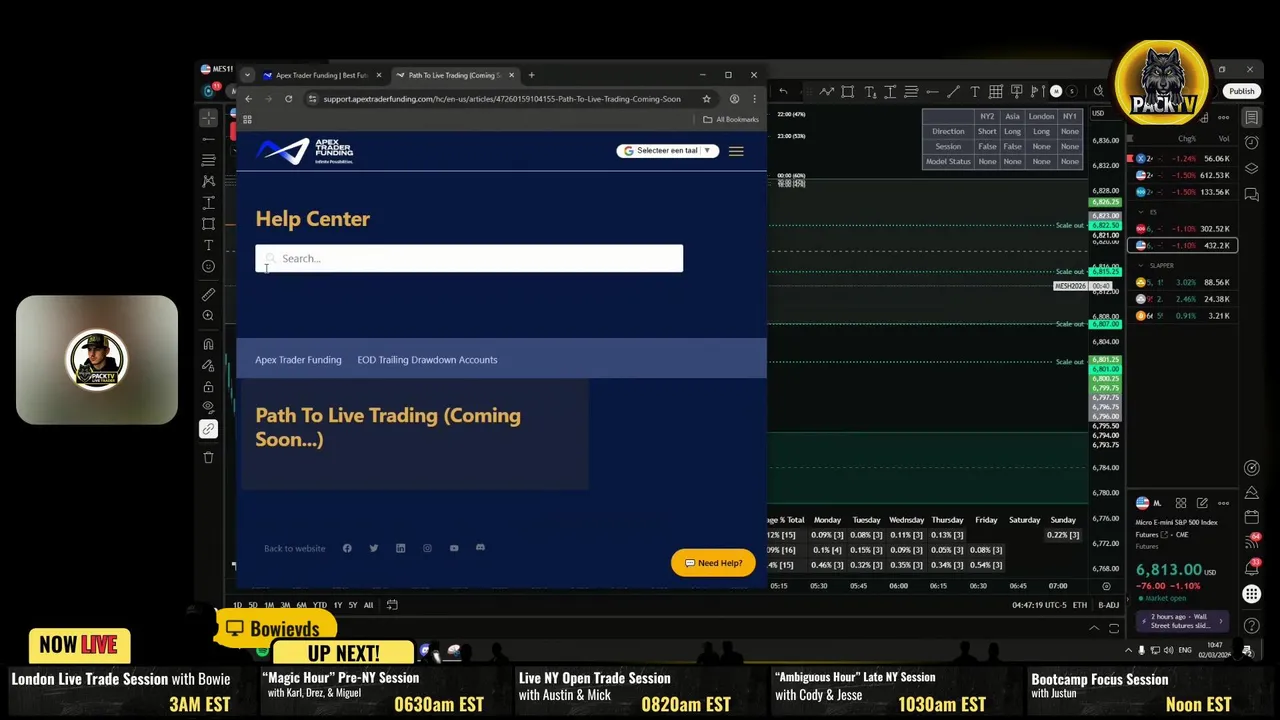This screenshot has height=720, width=1280.
Task: Open the Chrome three-dot menu
Action: point(754,99)
